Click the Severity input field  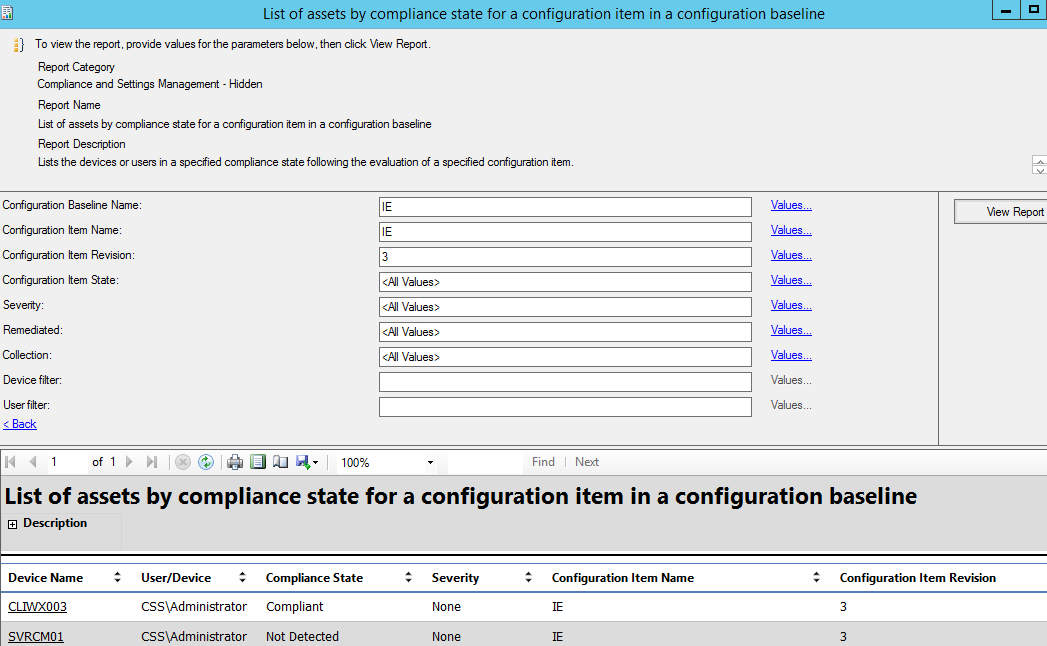click(565, 307)
